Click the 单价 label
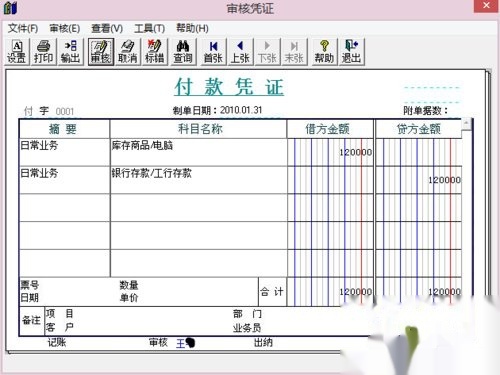 [129, 297]
